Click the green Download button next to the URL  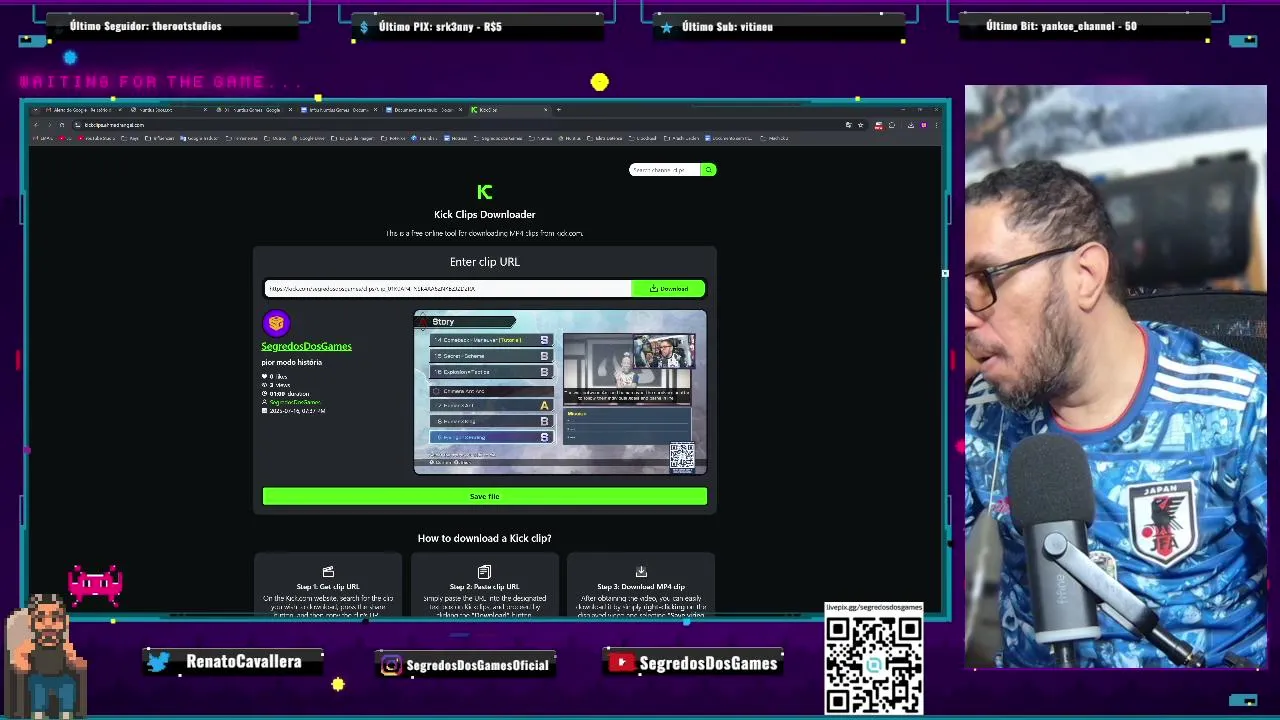click(668, 289)
